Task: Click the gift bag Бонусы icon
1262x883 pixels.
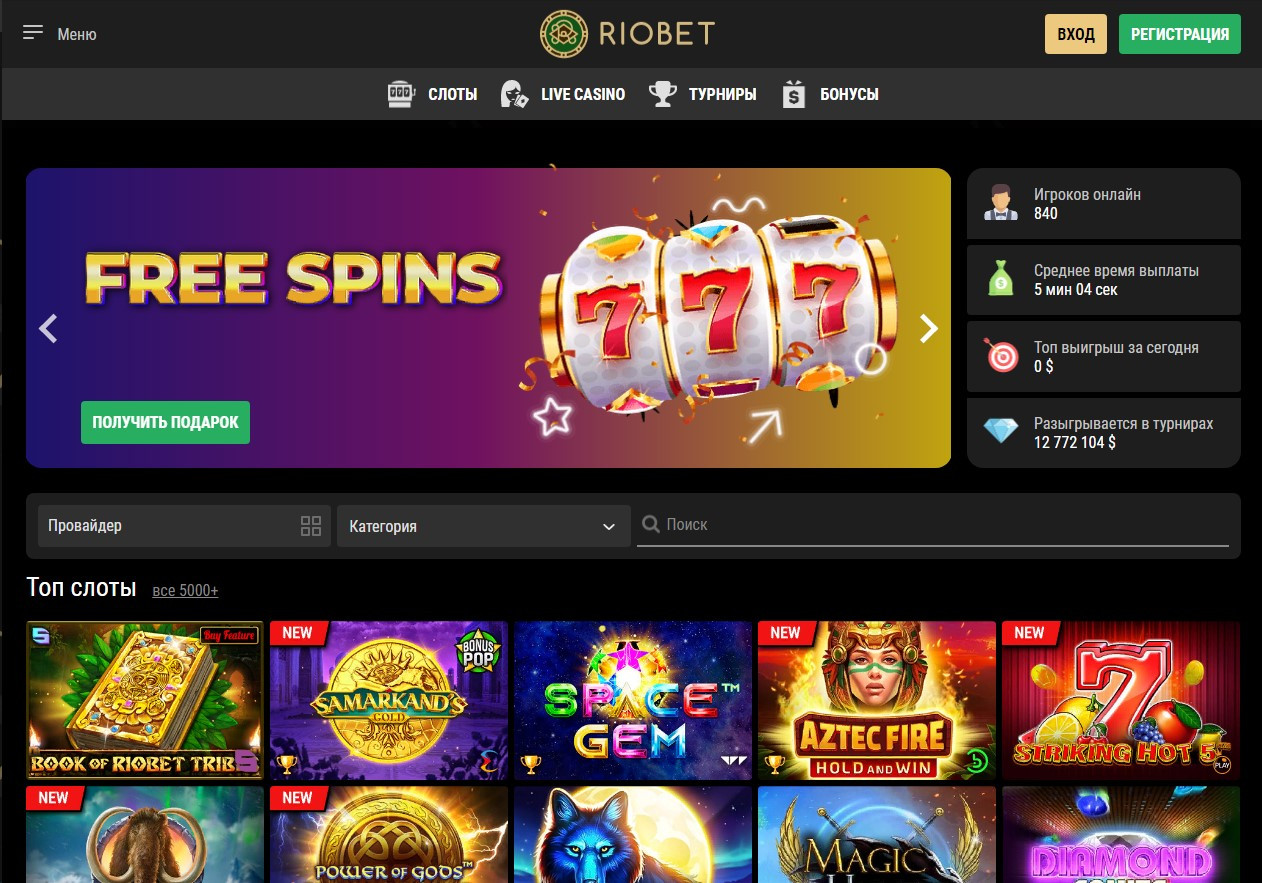Action: click(794, 94)
